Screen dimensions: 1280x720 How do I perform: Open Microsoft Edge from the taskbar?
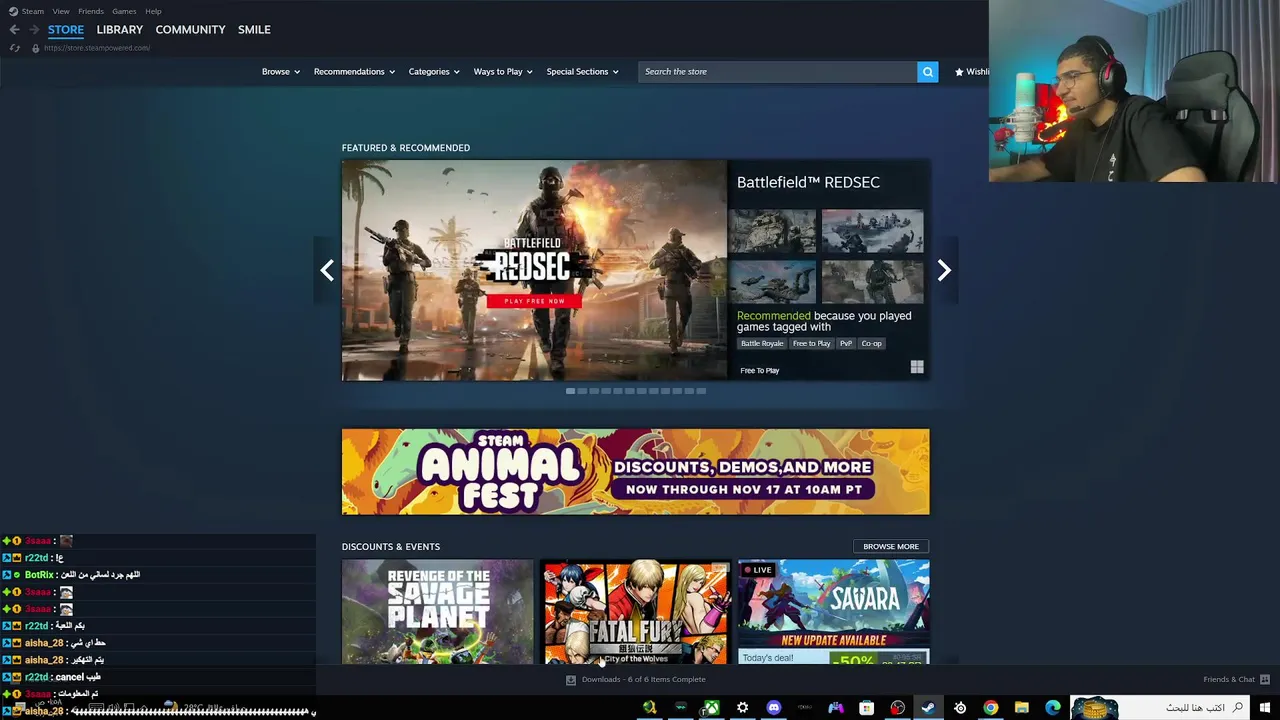[1053, 708]
